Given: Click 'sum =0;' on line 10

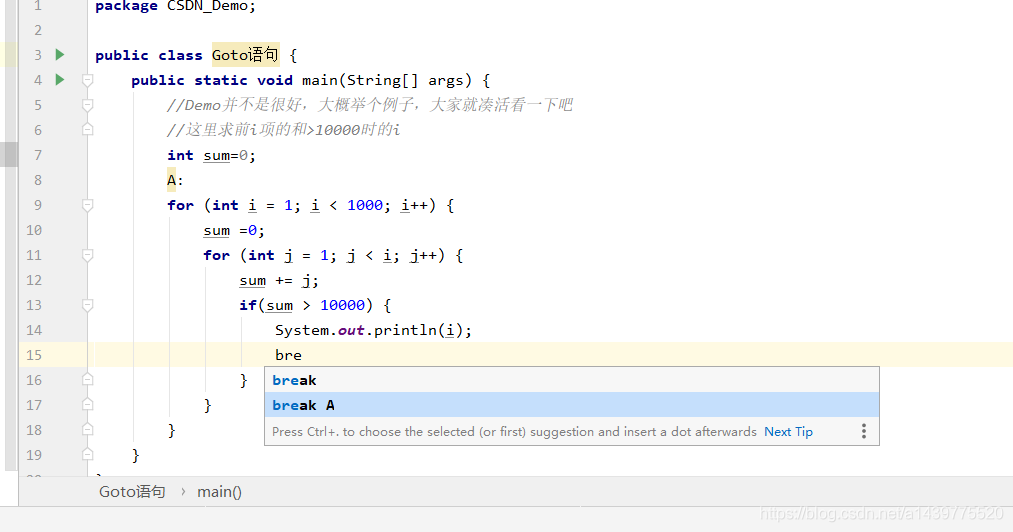Looking at the screenshot, I should point(234,231).
